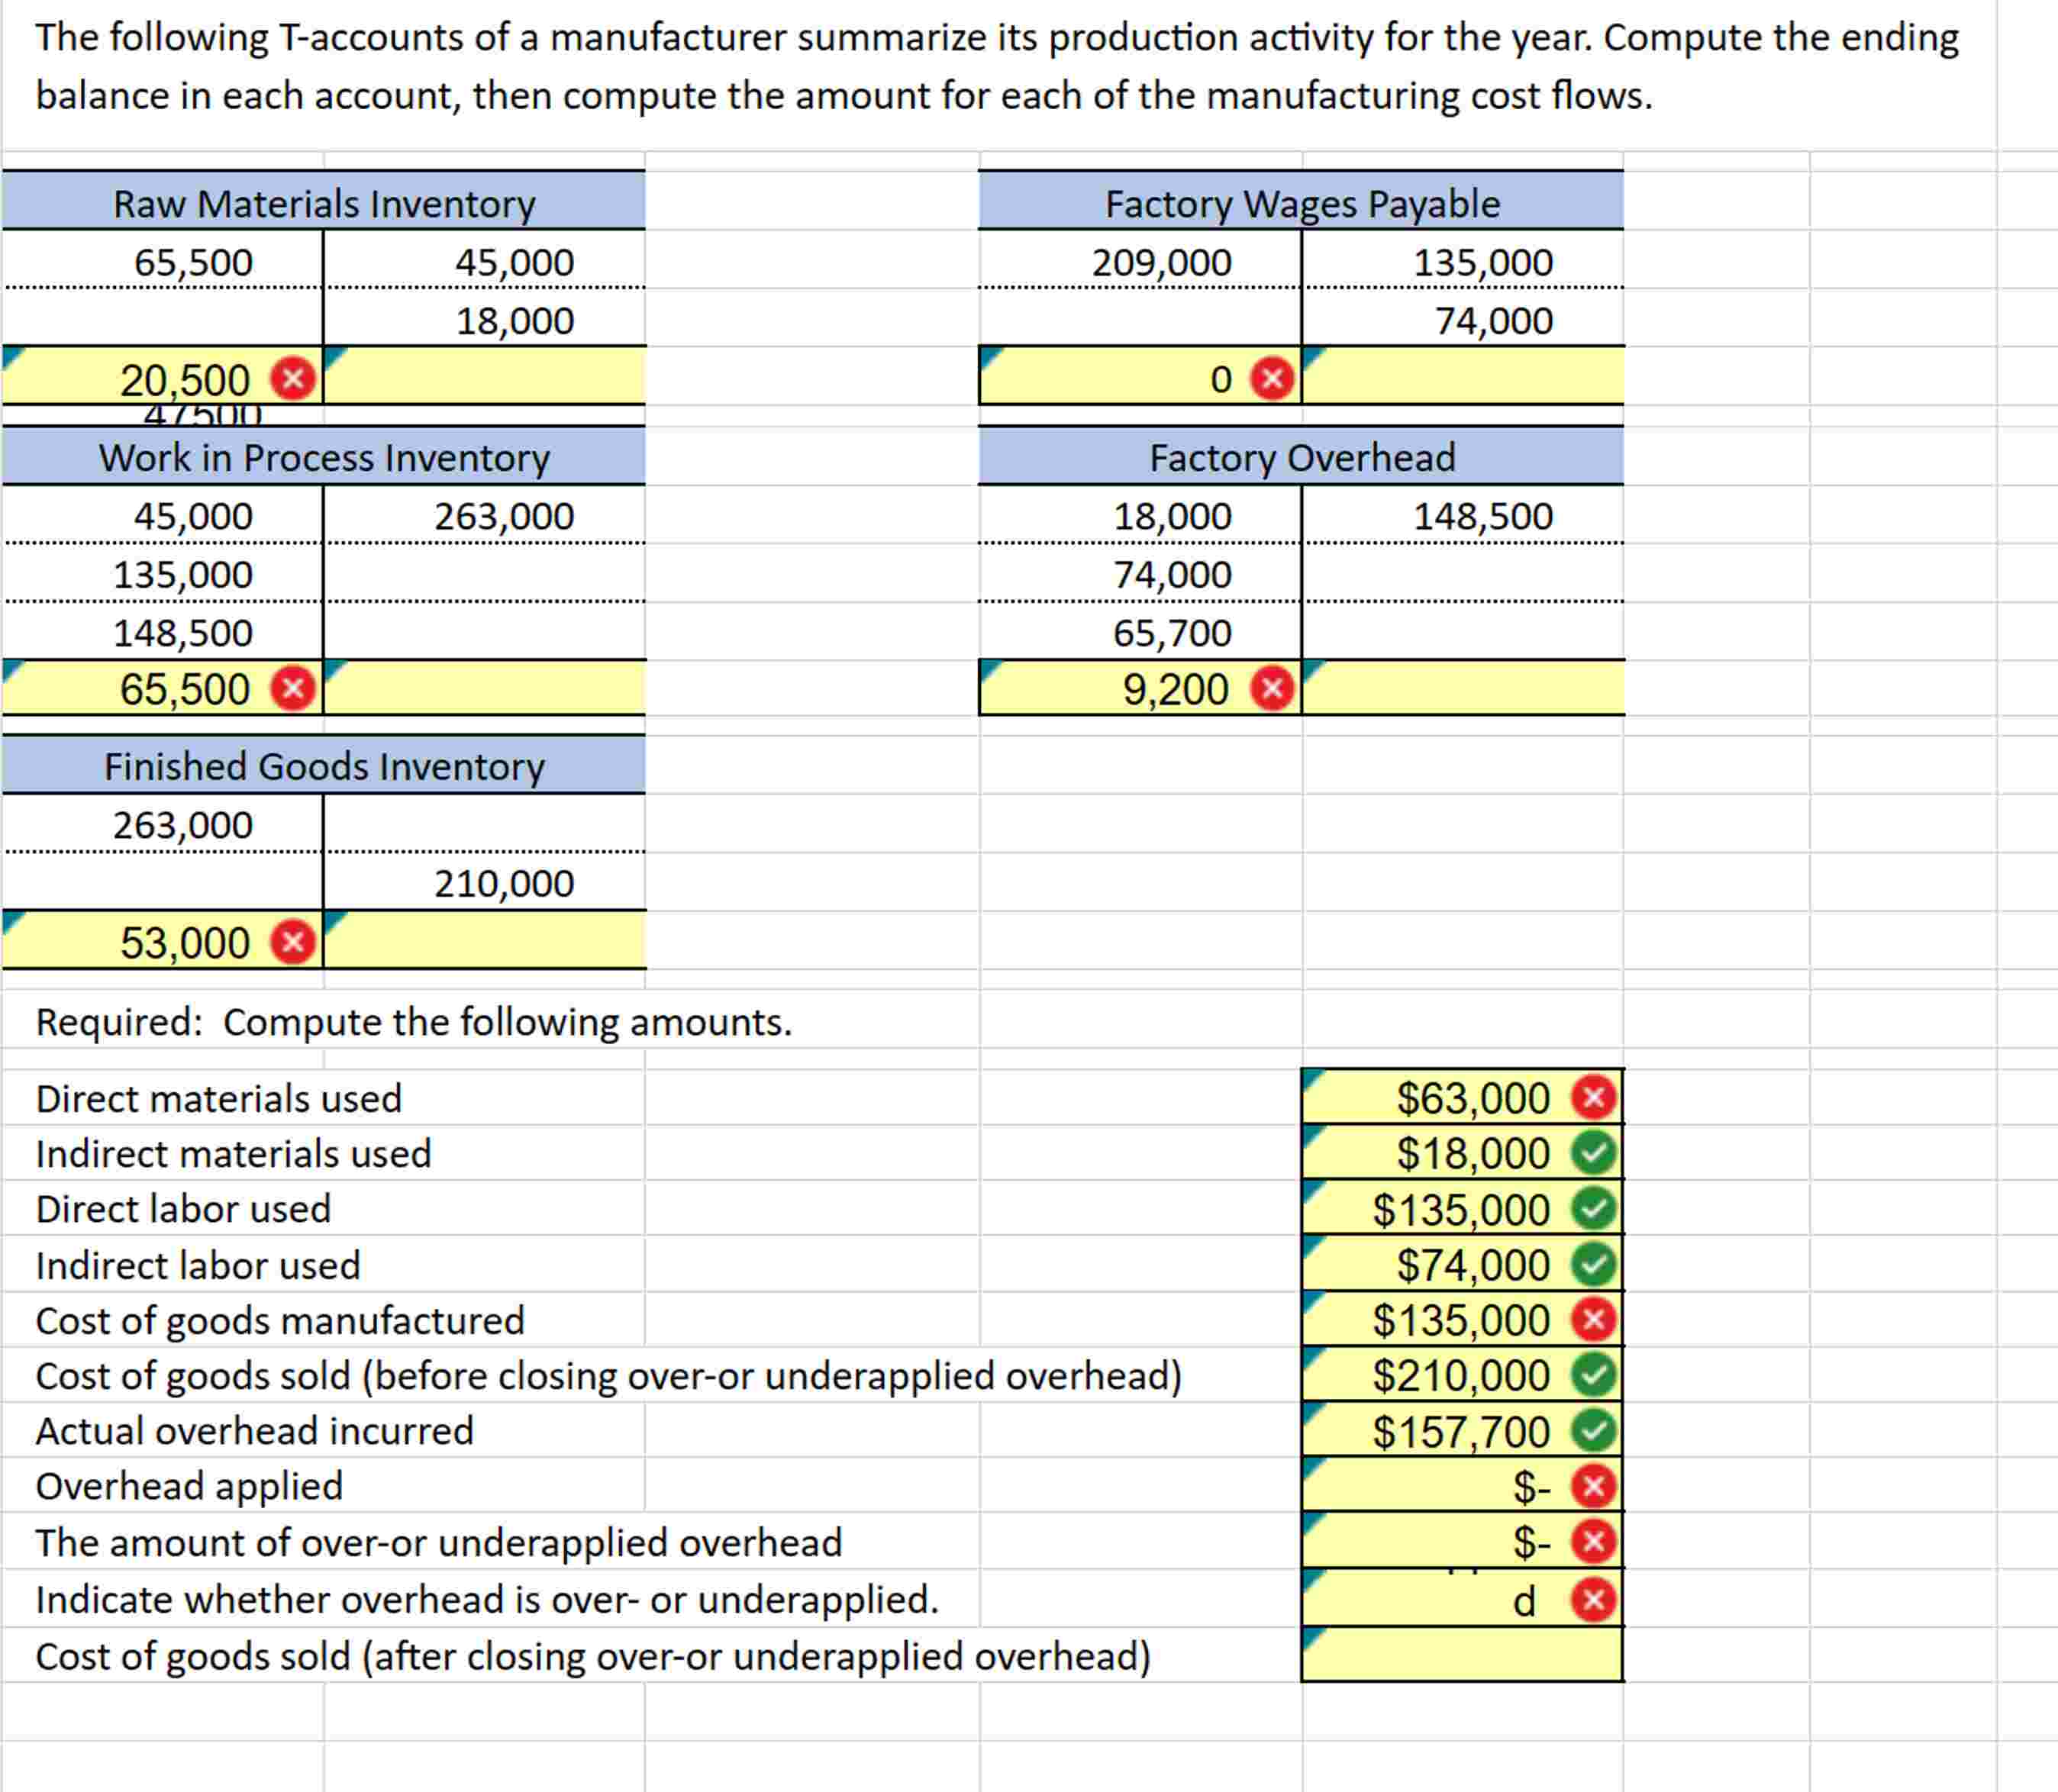Select empty Cost of goods sold after closing cell
The image size is (2058, 1792).
[1461, 1656]
